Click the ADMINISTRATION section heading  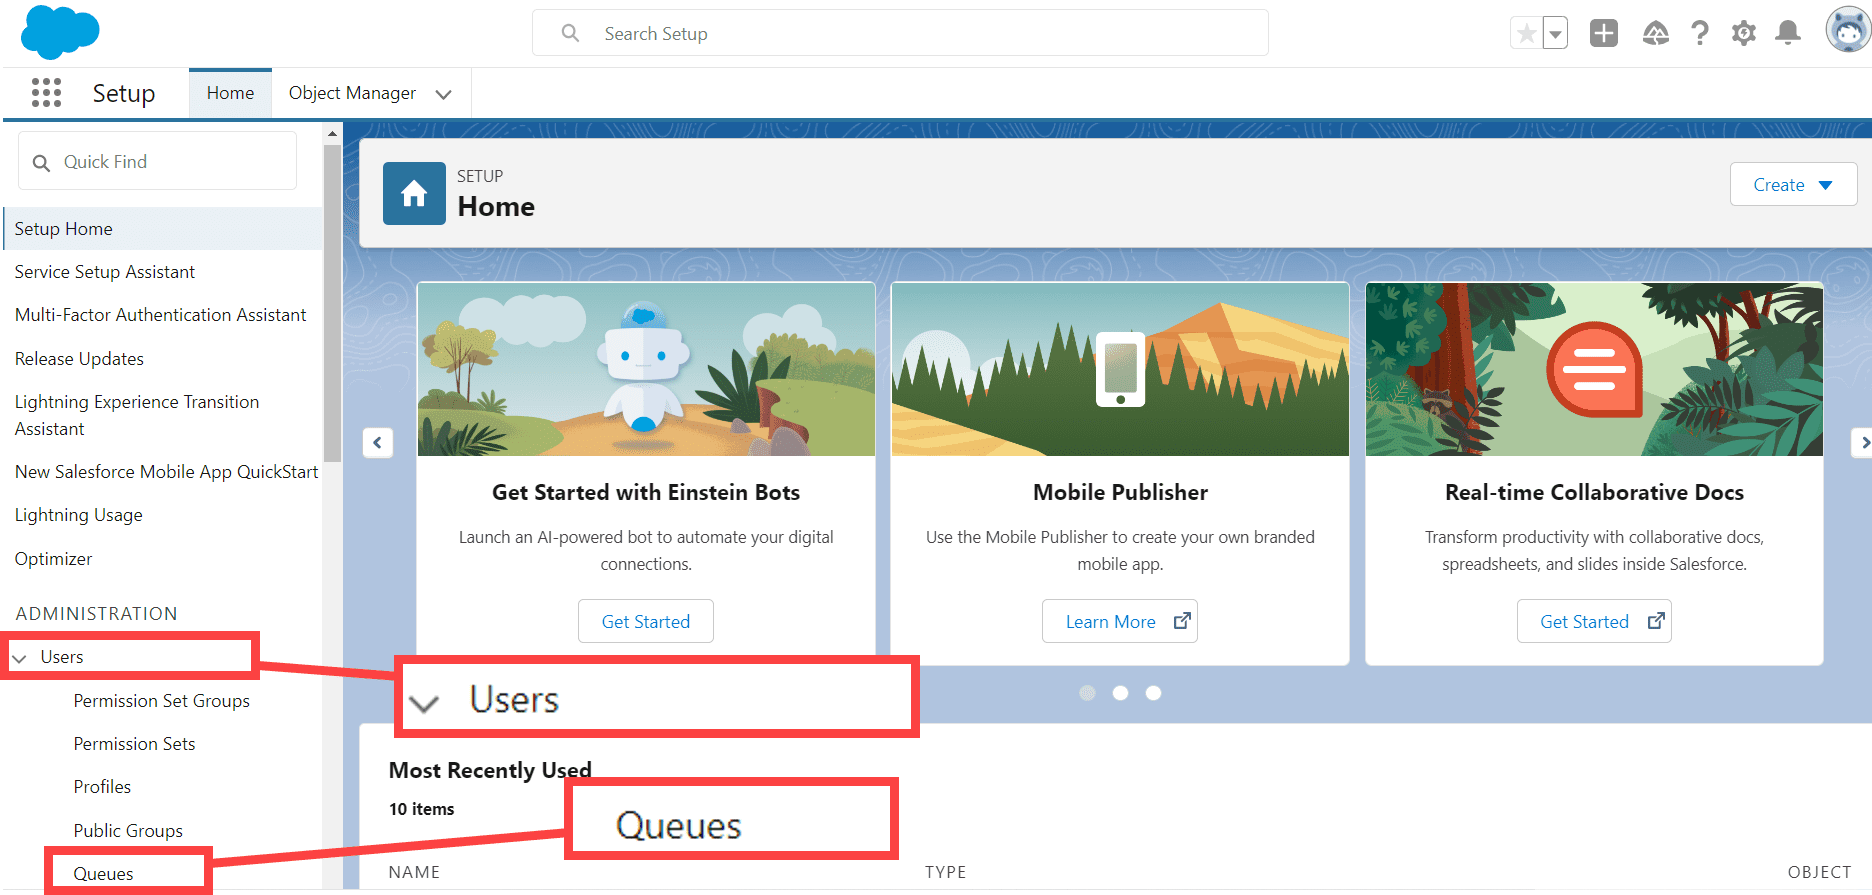click(x=96, y=614)
